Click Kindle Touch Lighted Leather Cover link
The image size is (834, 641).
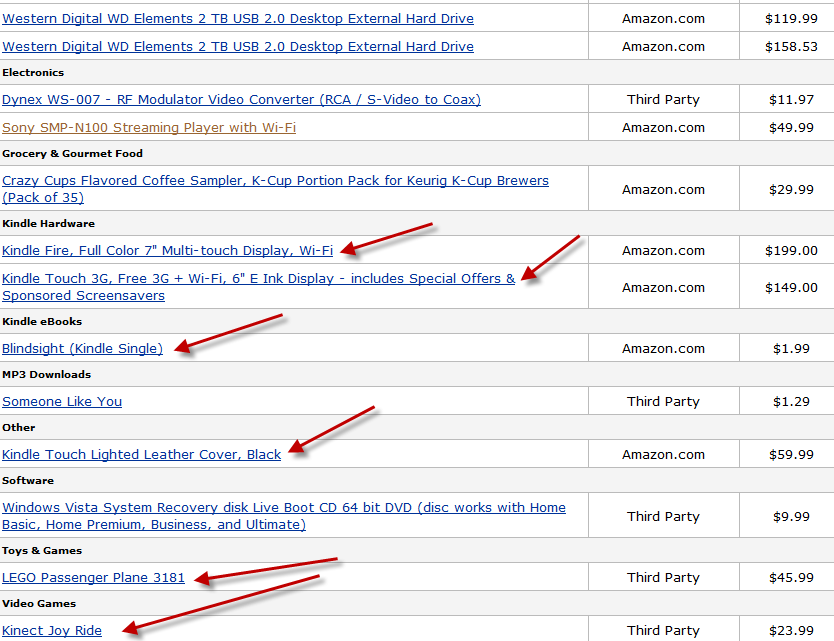(x=141, y=455)
